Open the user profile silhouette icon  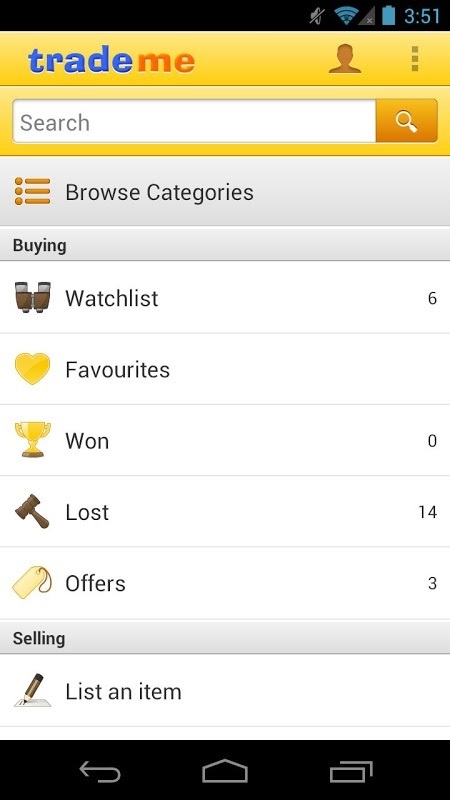(344, 59)
